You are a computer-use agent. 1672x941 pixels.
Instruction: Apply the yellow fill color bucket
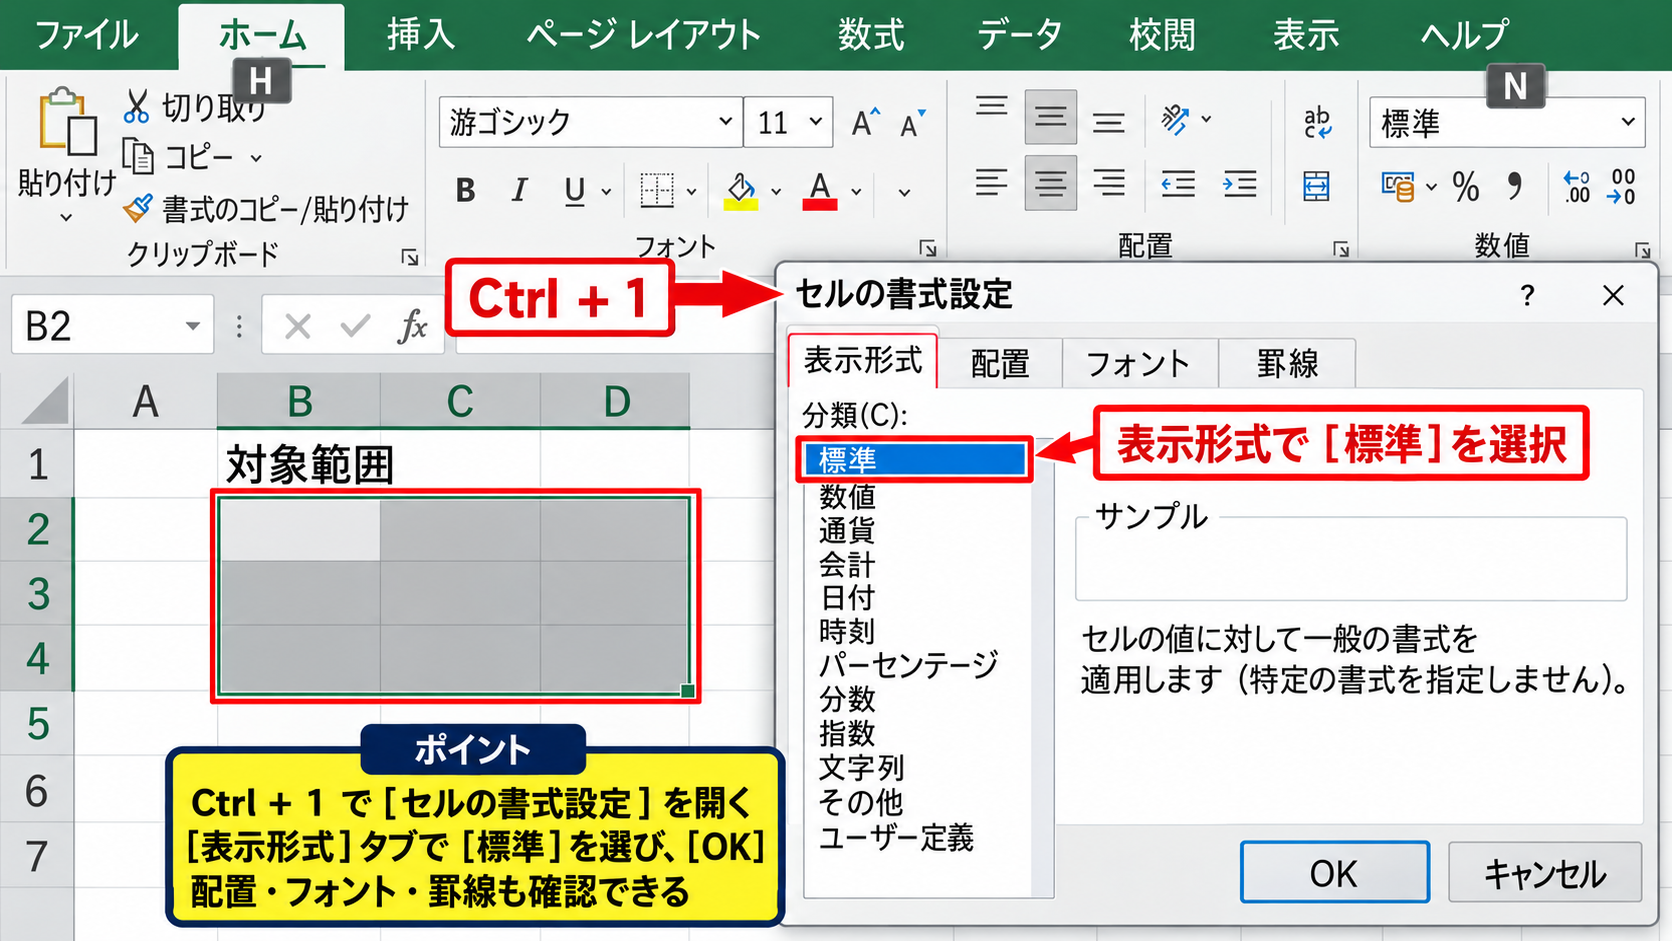[740, 190]
